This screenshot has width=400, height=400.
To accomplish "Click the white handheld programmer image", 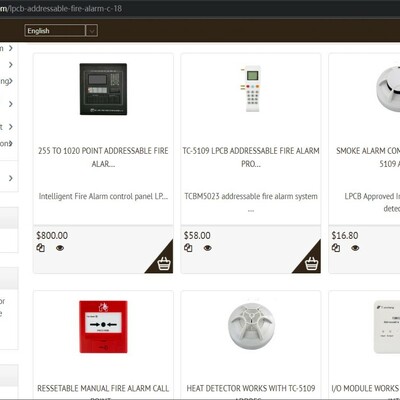I will point(252,89).
